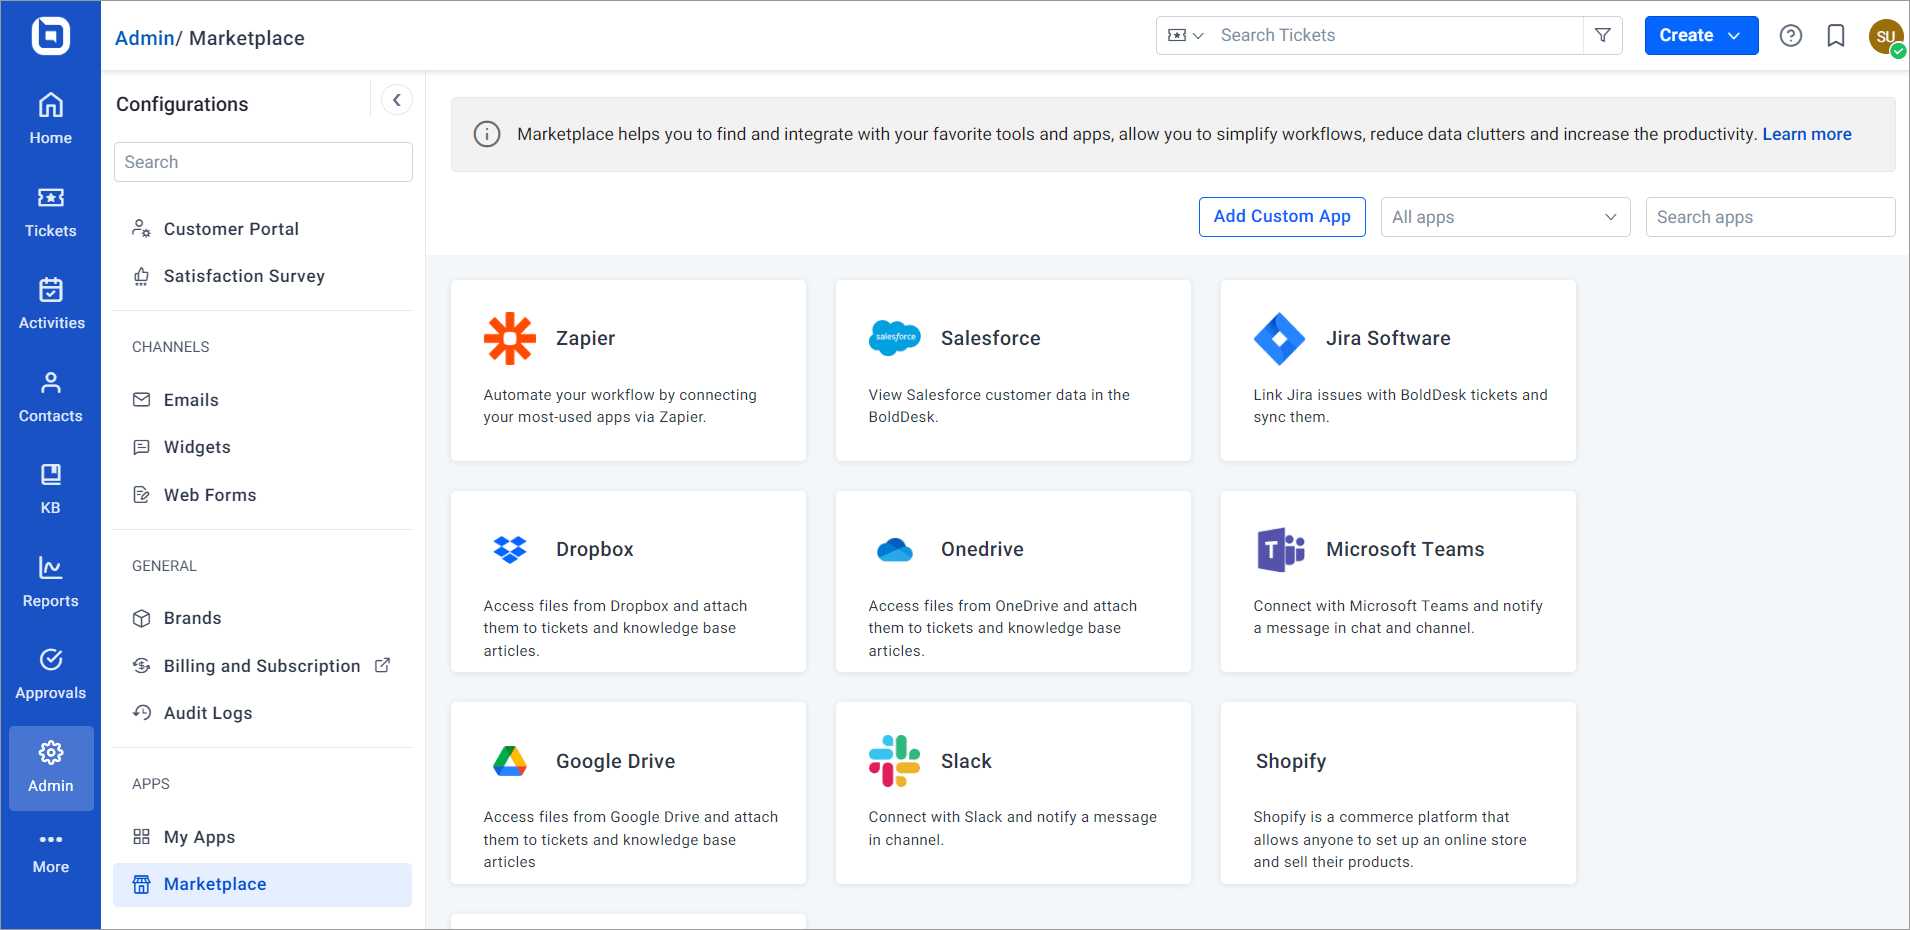The height and width of the screenshot is (930, 1910).
Task: Click the Onedrive cloud logo
Action: [x=894, y=550]
